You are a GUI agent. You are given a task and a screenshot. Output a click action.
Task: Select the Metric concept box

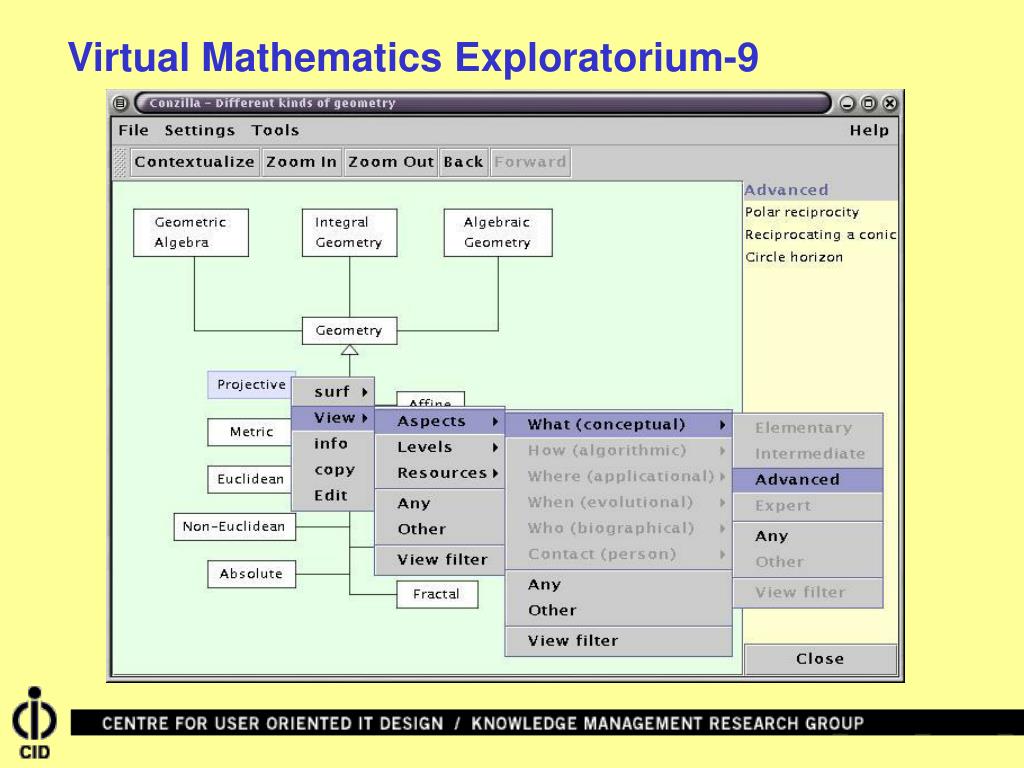coord(250,432)
